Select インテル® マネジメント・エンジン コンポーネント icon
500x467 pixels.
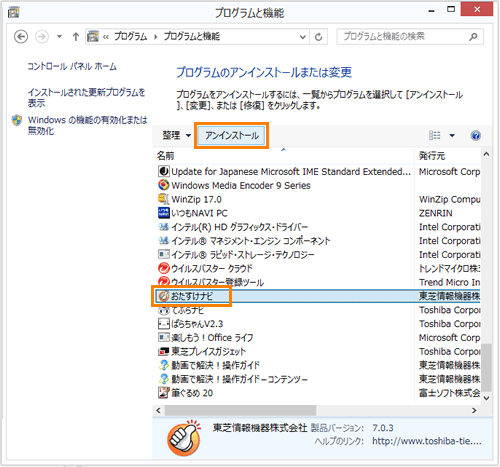pyautogui.click(x=163, y=240)
